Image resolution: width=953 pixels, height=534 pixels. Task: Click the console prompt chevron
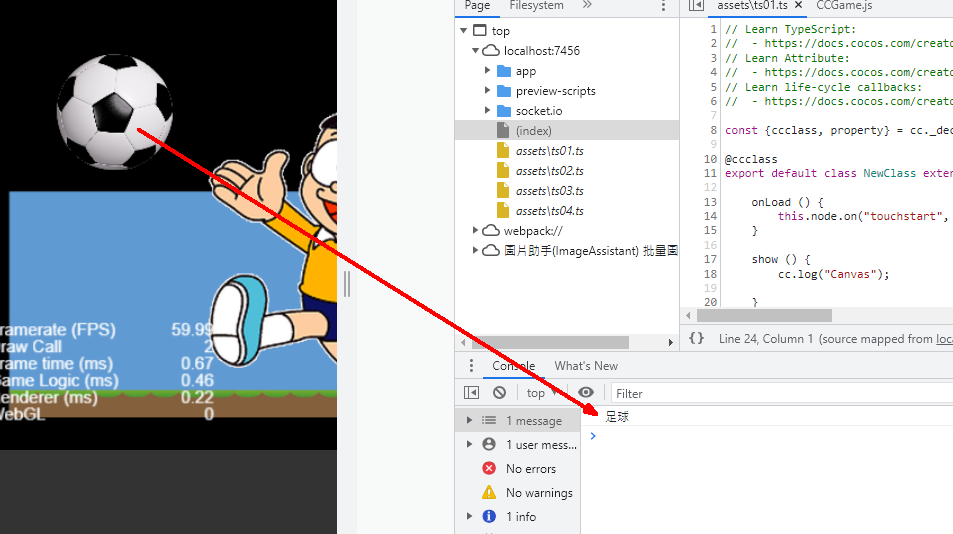pos(593,436)
